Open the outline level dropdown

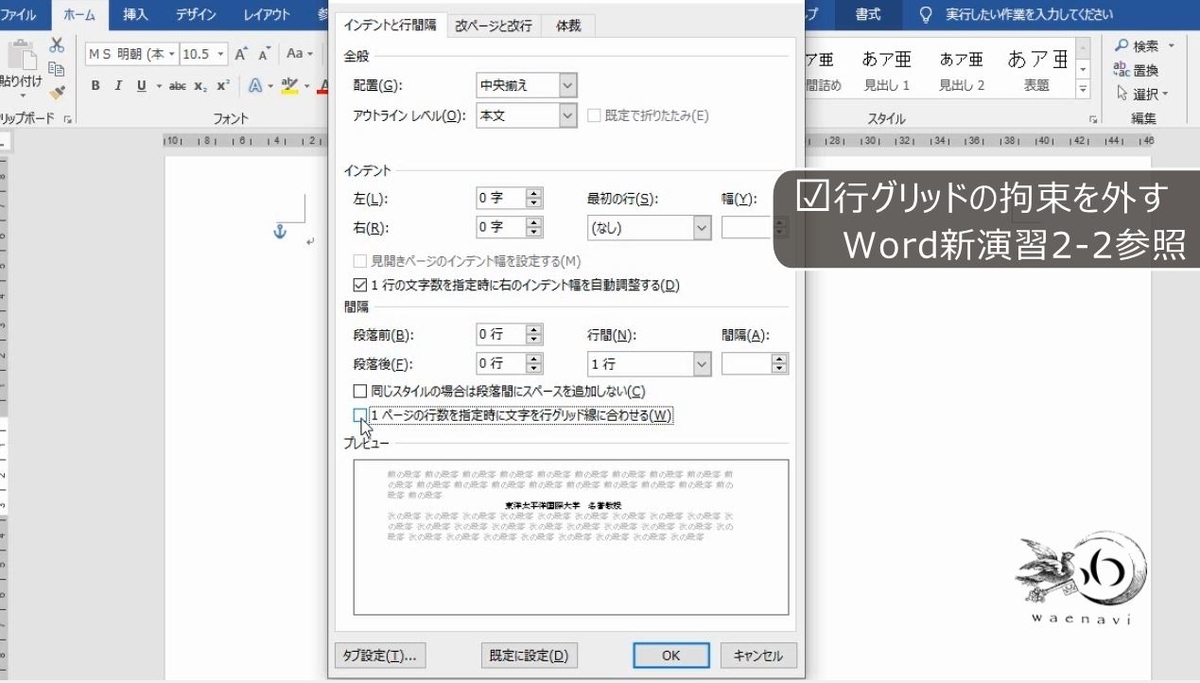tap(568, 115)
